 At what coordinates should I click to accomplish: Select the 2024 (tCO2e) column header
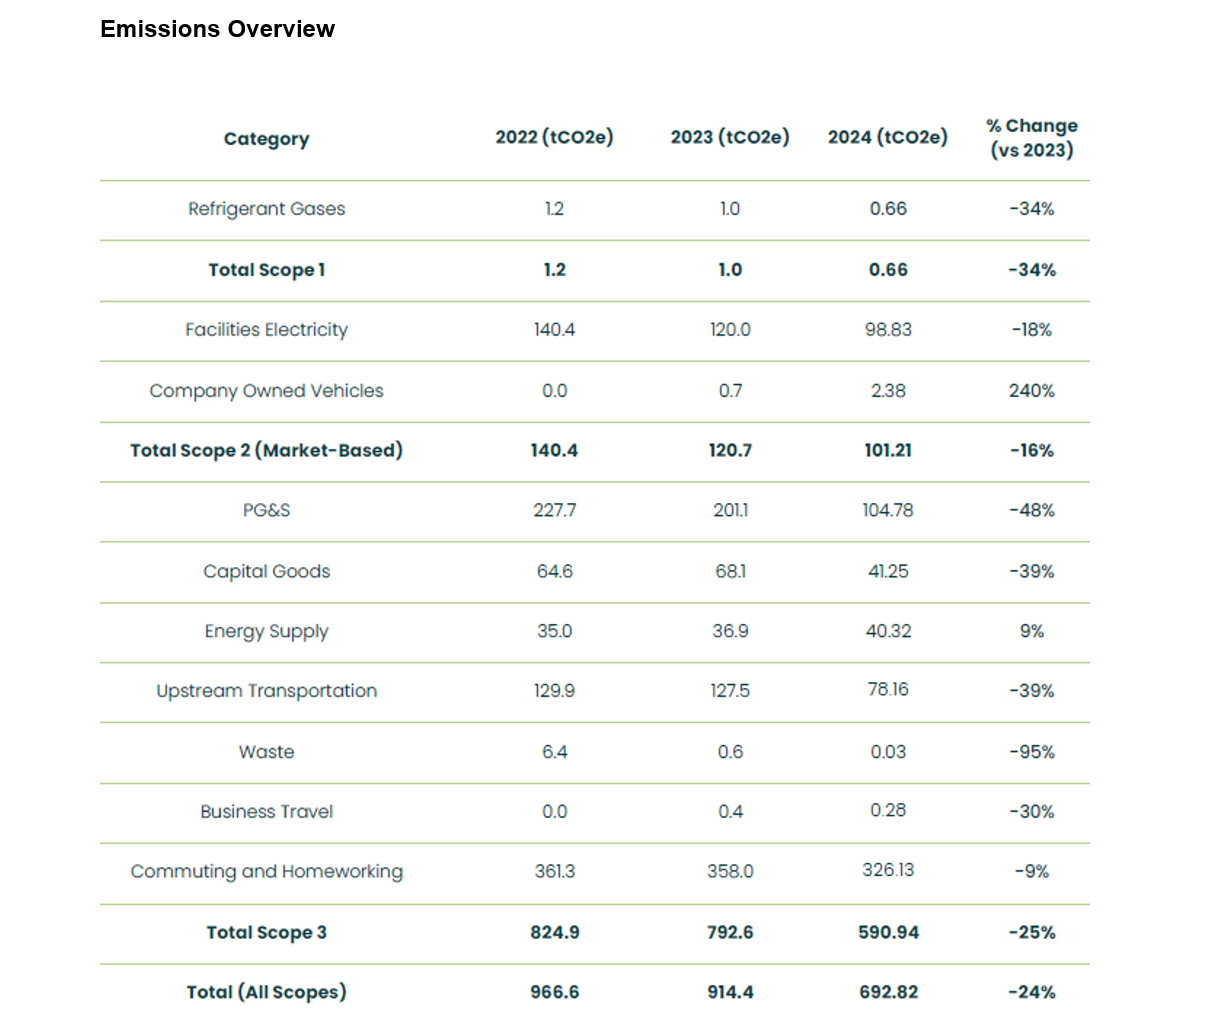887,137
